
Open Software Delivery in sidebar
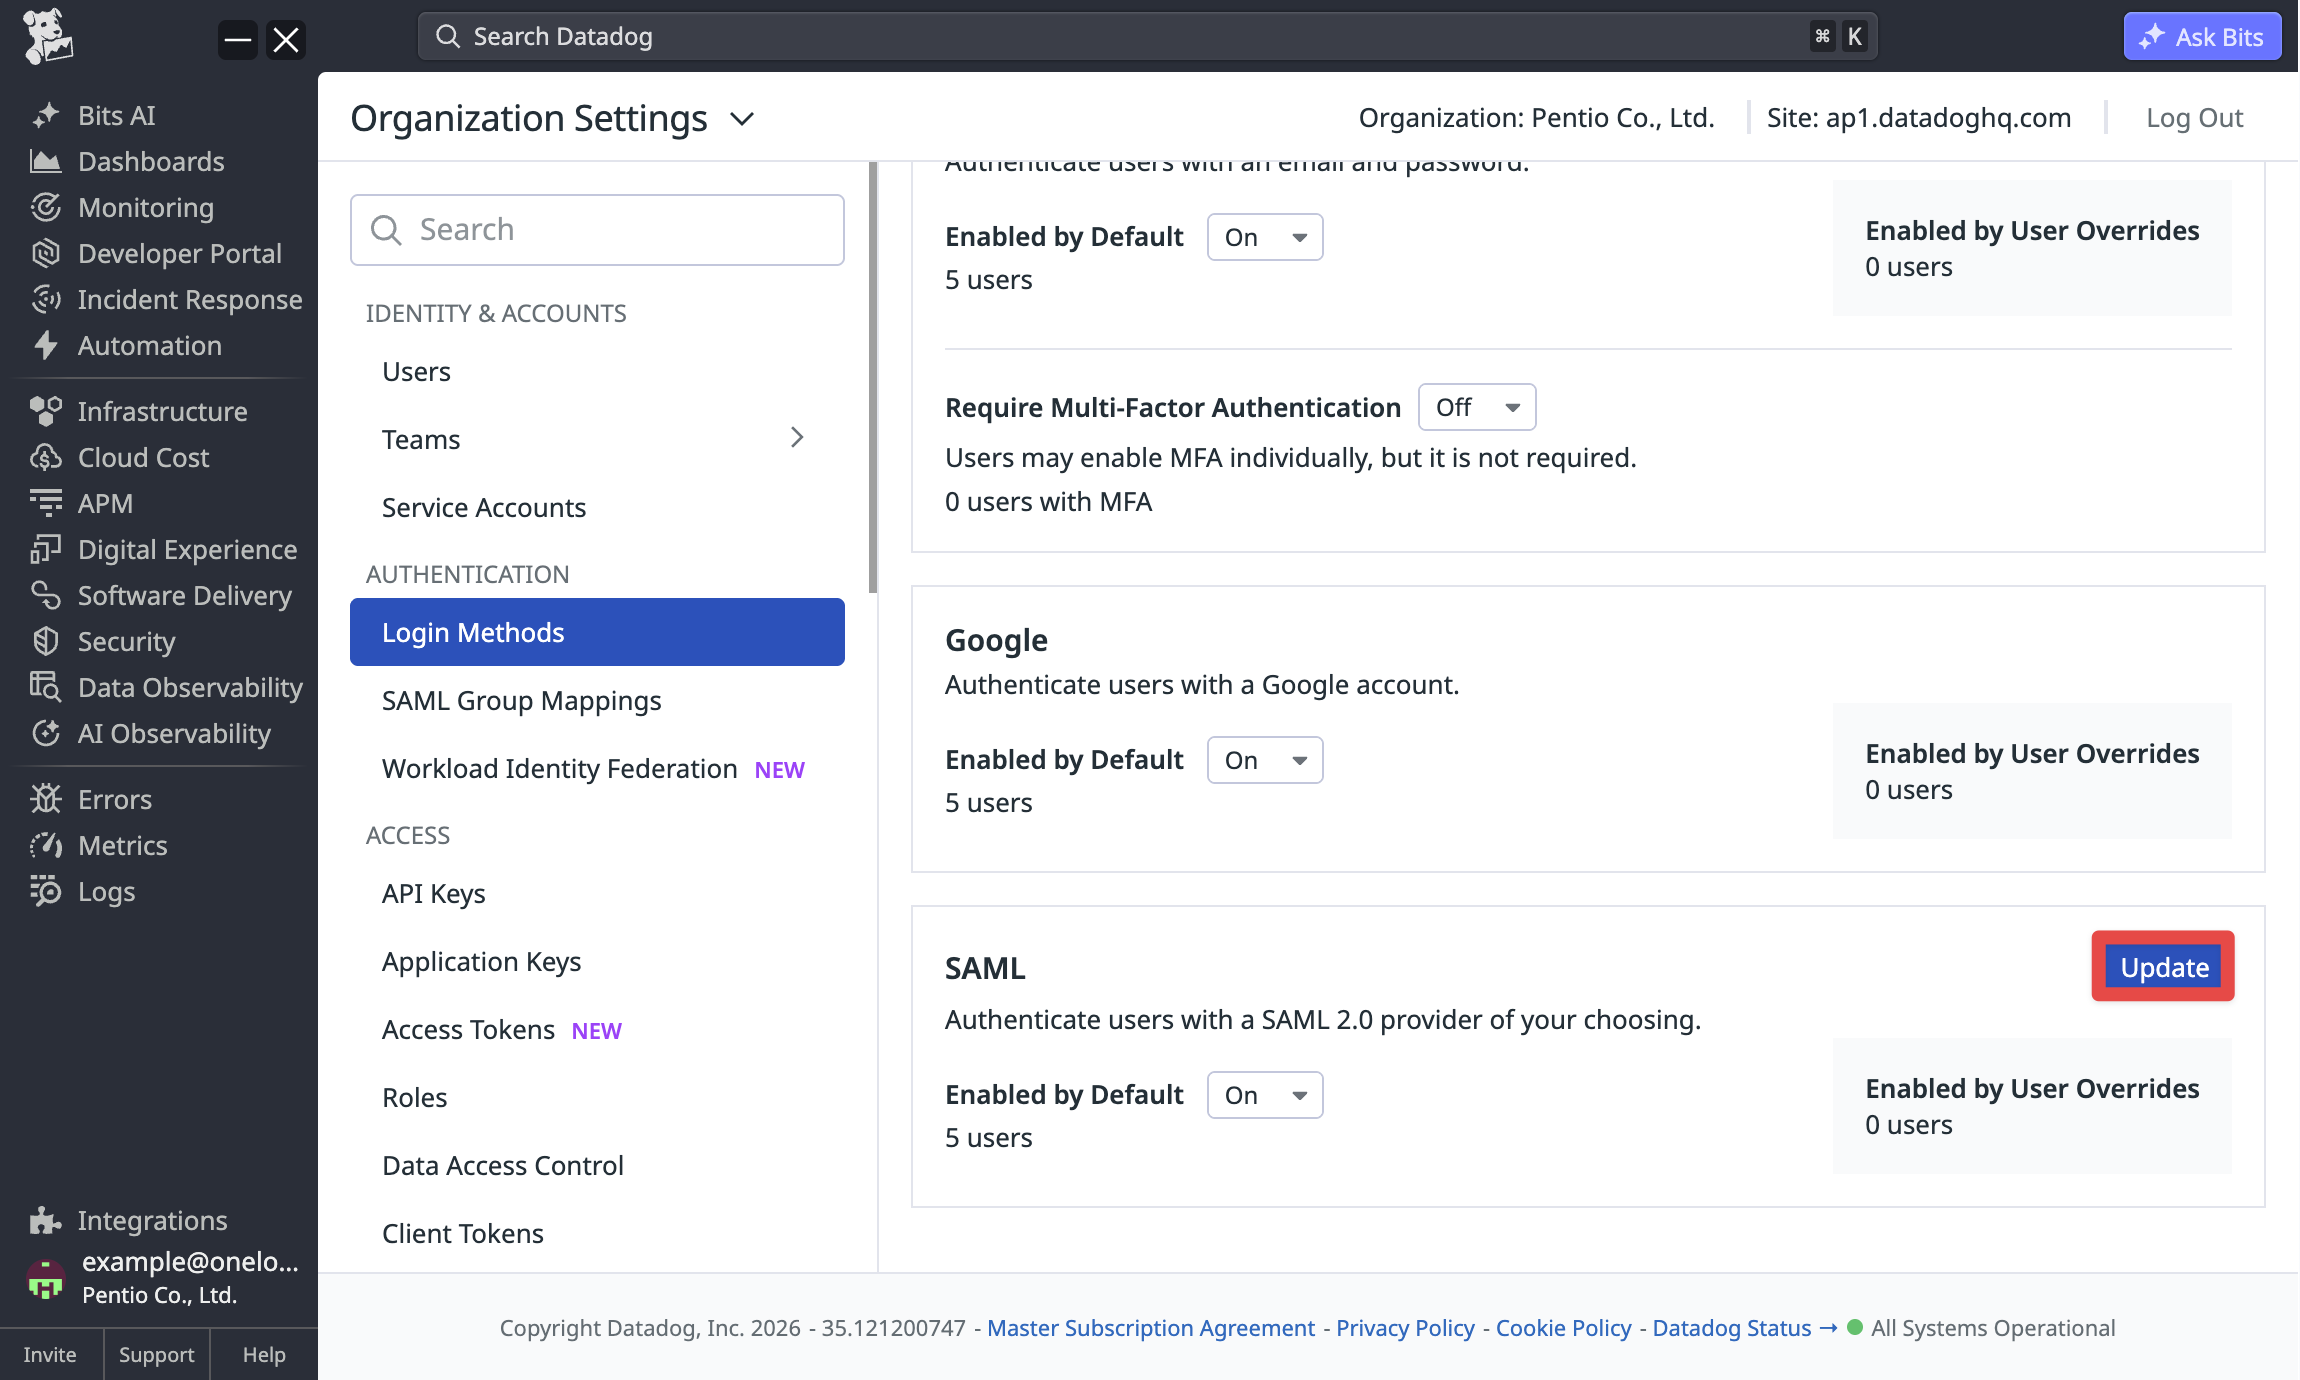tap(185, 595)
